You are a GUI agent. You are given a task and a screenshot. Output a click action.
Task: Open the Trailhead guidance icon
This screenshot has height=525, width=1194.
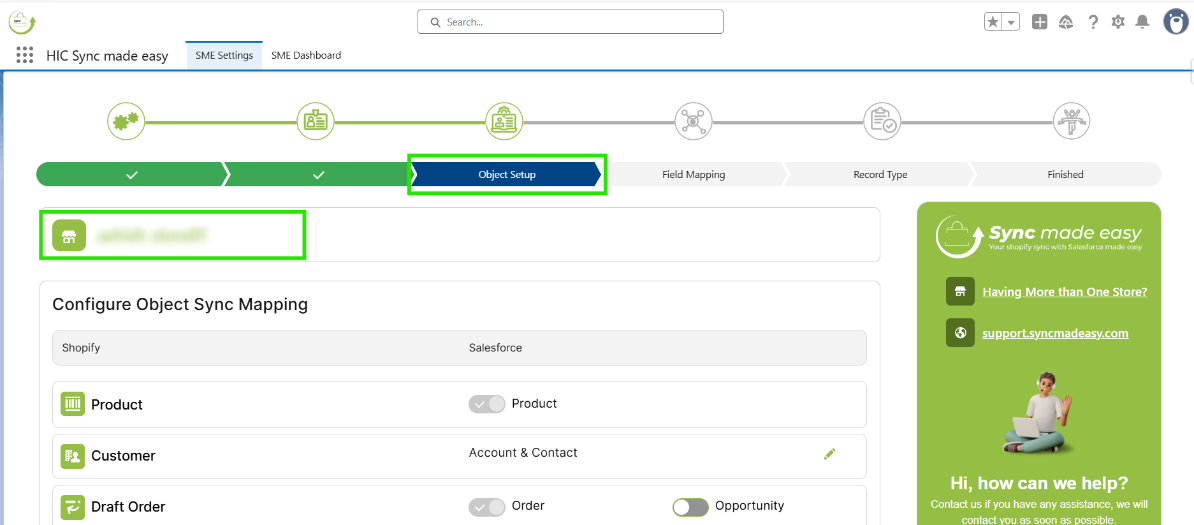point(1066,22)
